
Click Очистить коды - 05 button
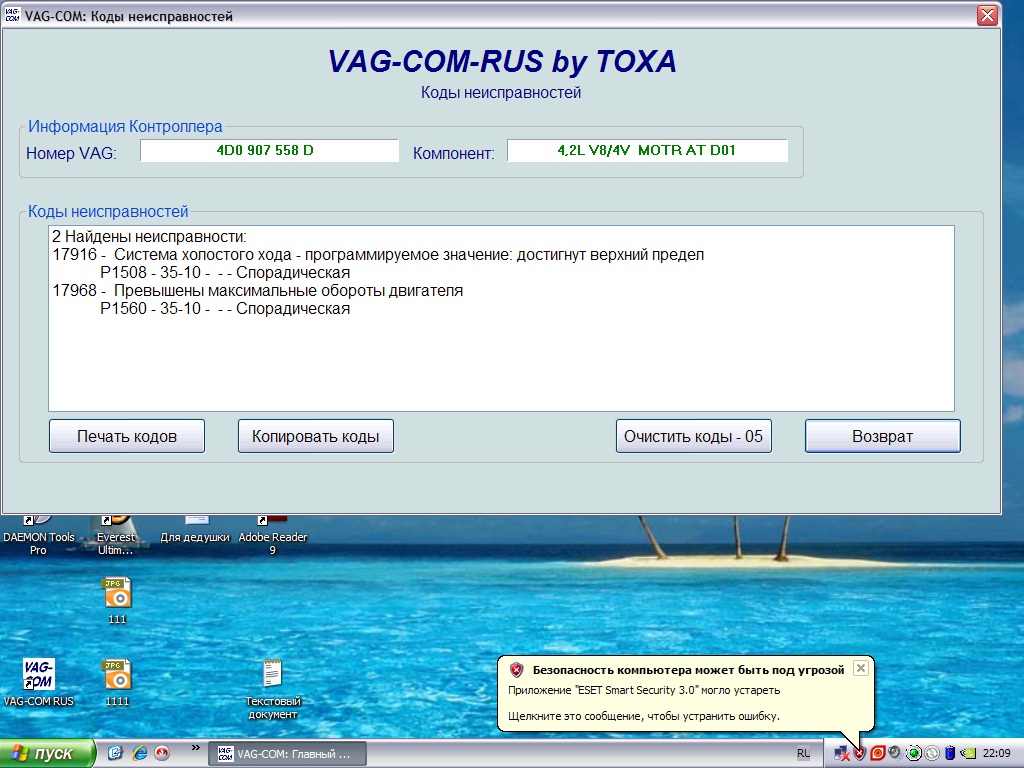click(693, 436)
